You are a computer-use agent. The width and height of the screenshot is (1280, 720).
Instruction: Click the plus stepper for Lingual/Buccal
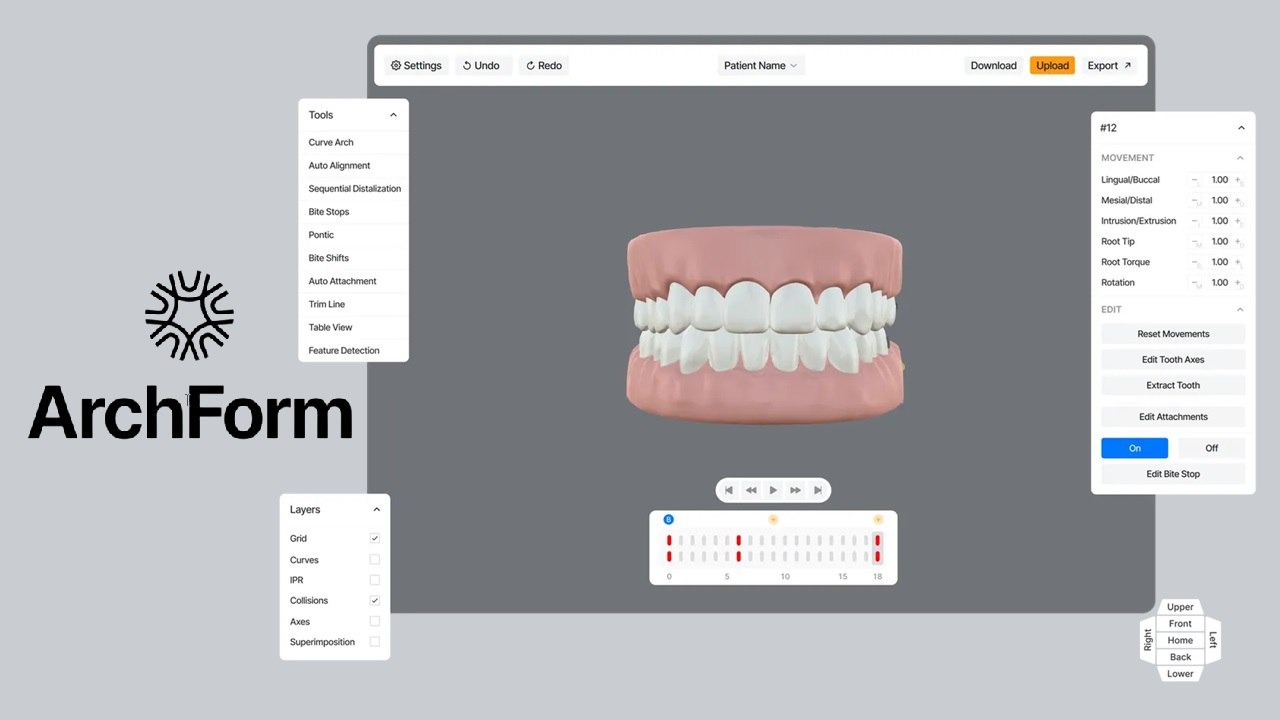pos(1238,180)
